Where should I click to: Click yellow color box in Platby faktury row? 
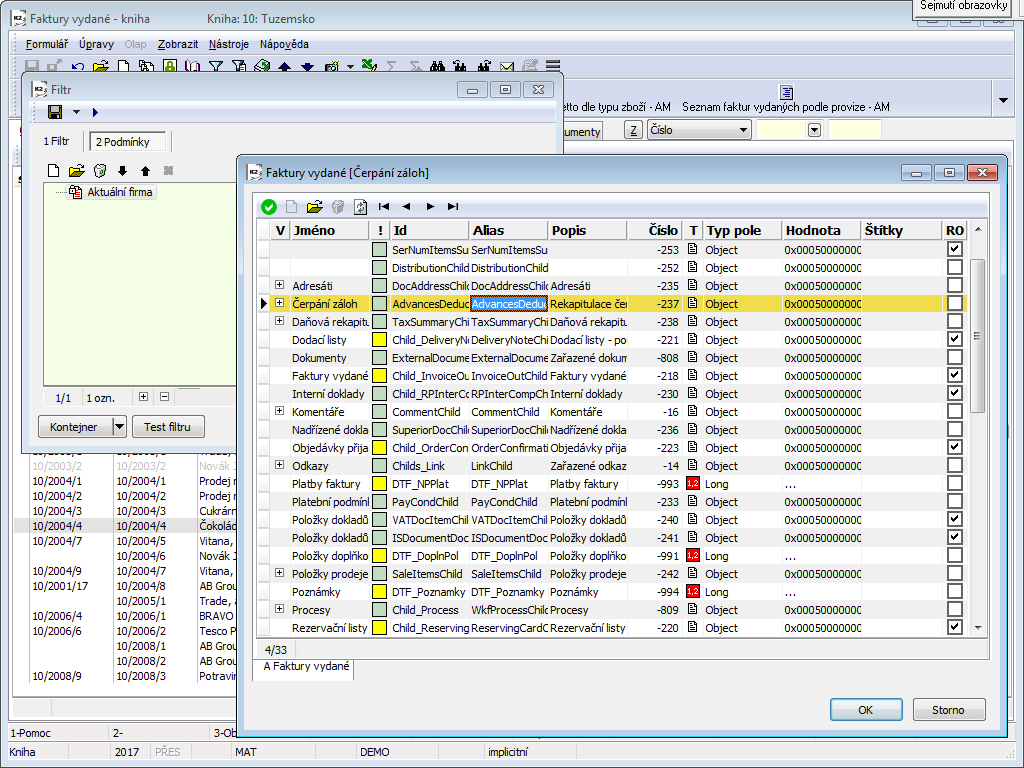379,484
